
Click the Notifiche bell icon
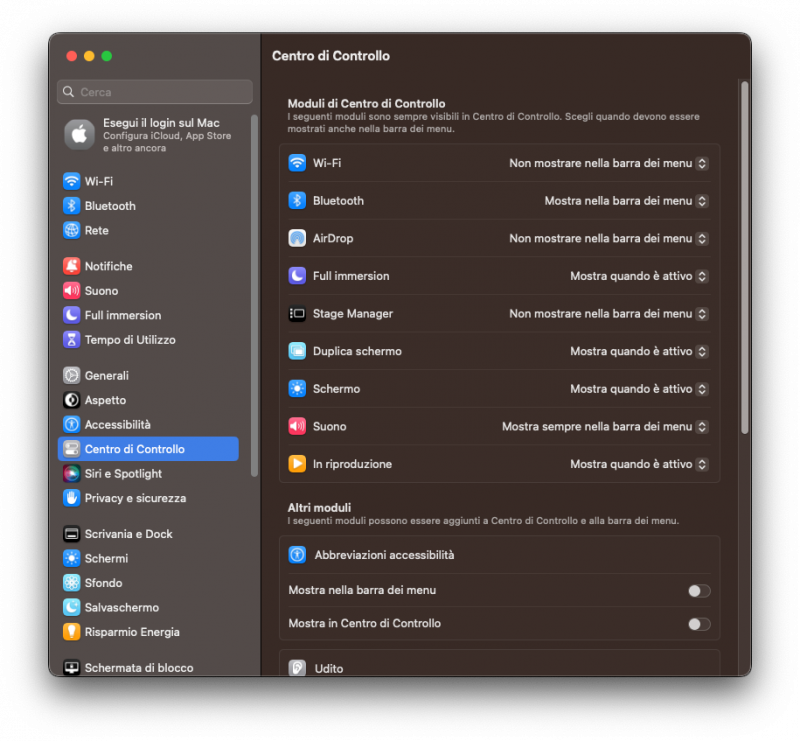71,266
